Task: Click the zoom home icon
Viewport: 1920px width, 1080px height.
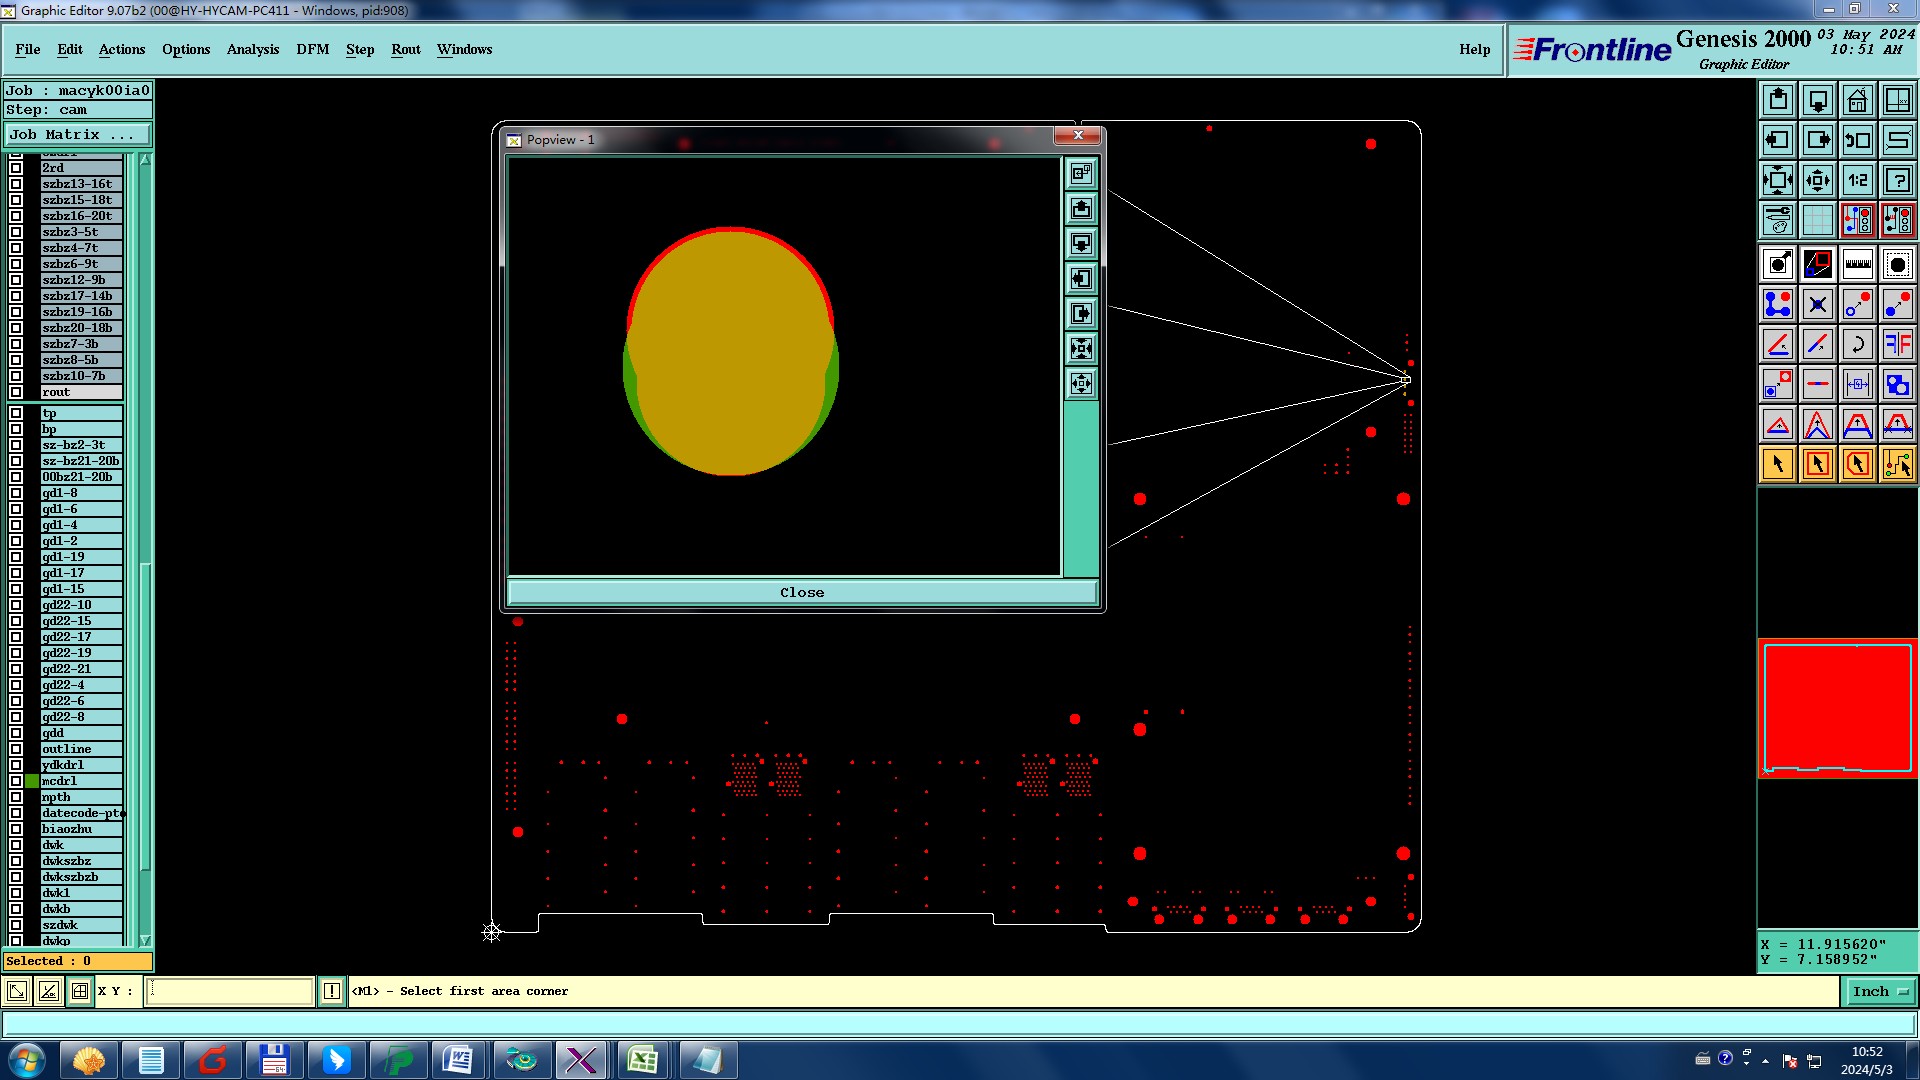Action: point(1857,100)
